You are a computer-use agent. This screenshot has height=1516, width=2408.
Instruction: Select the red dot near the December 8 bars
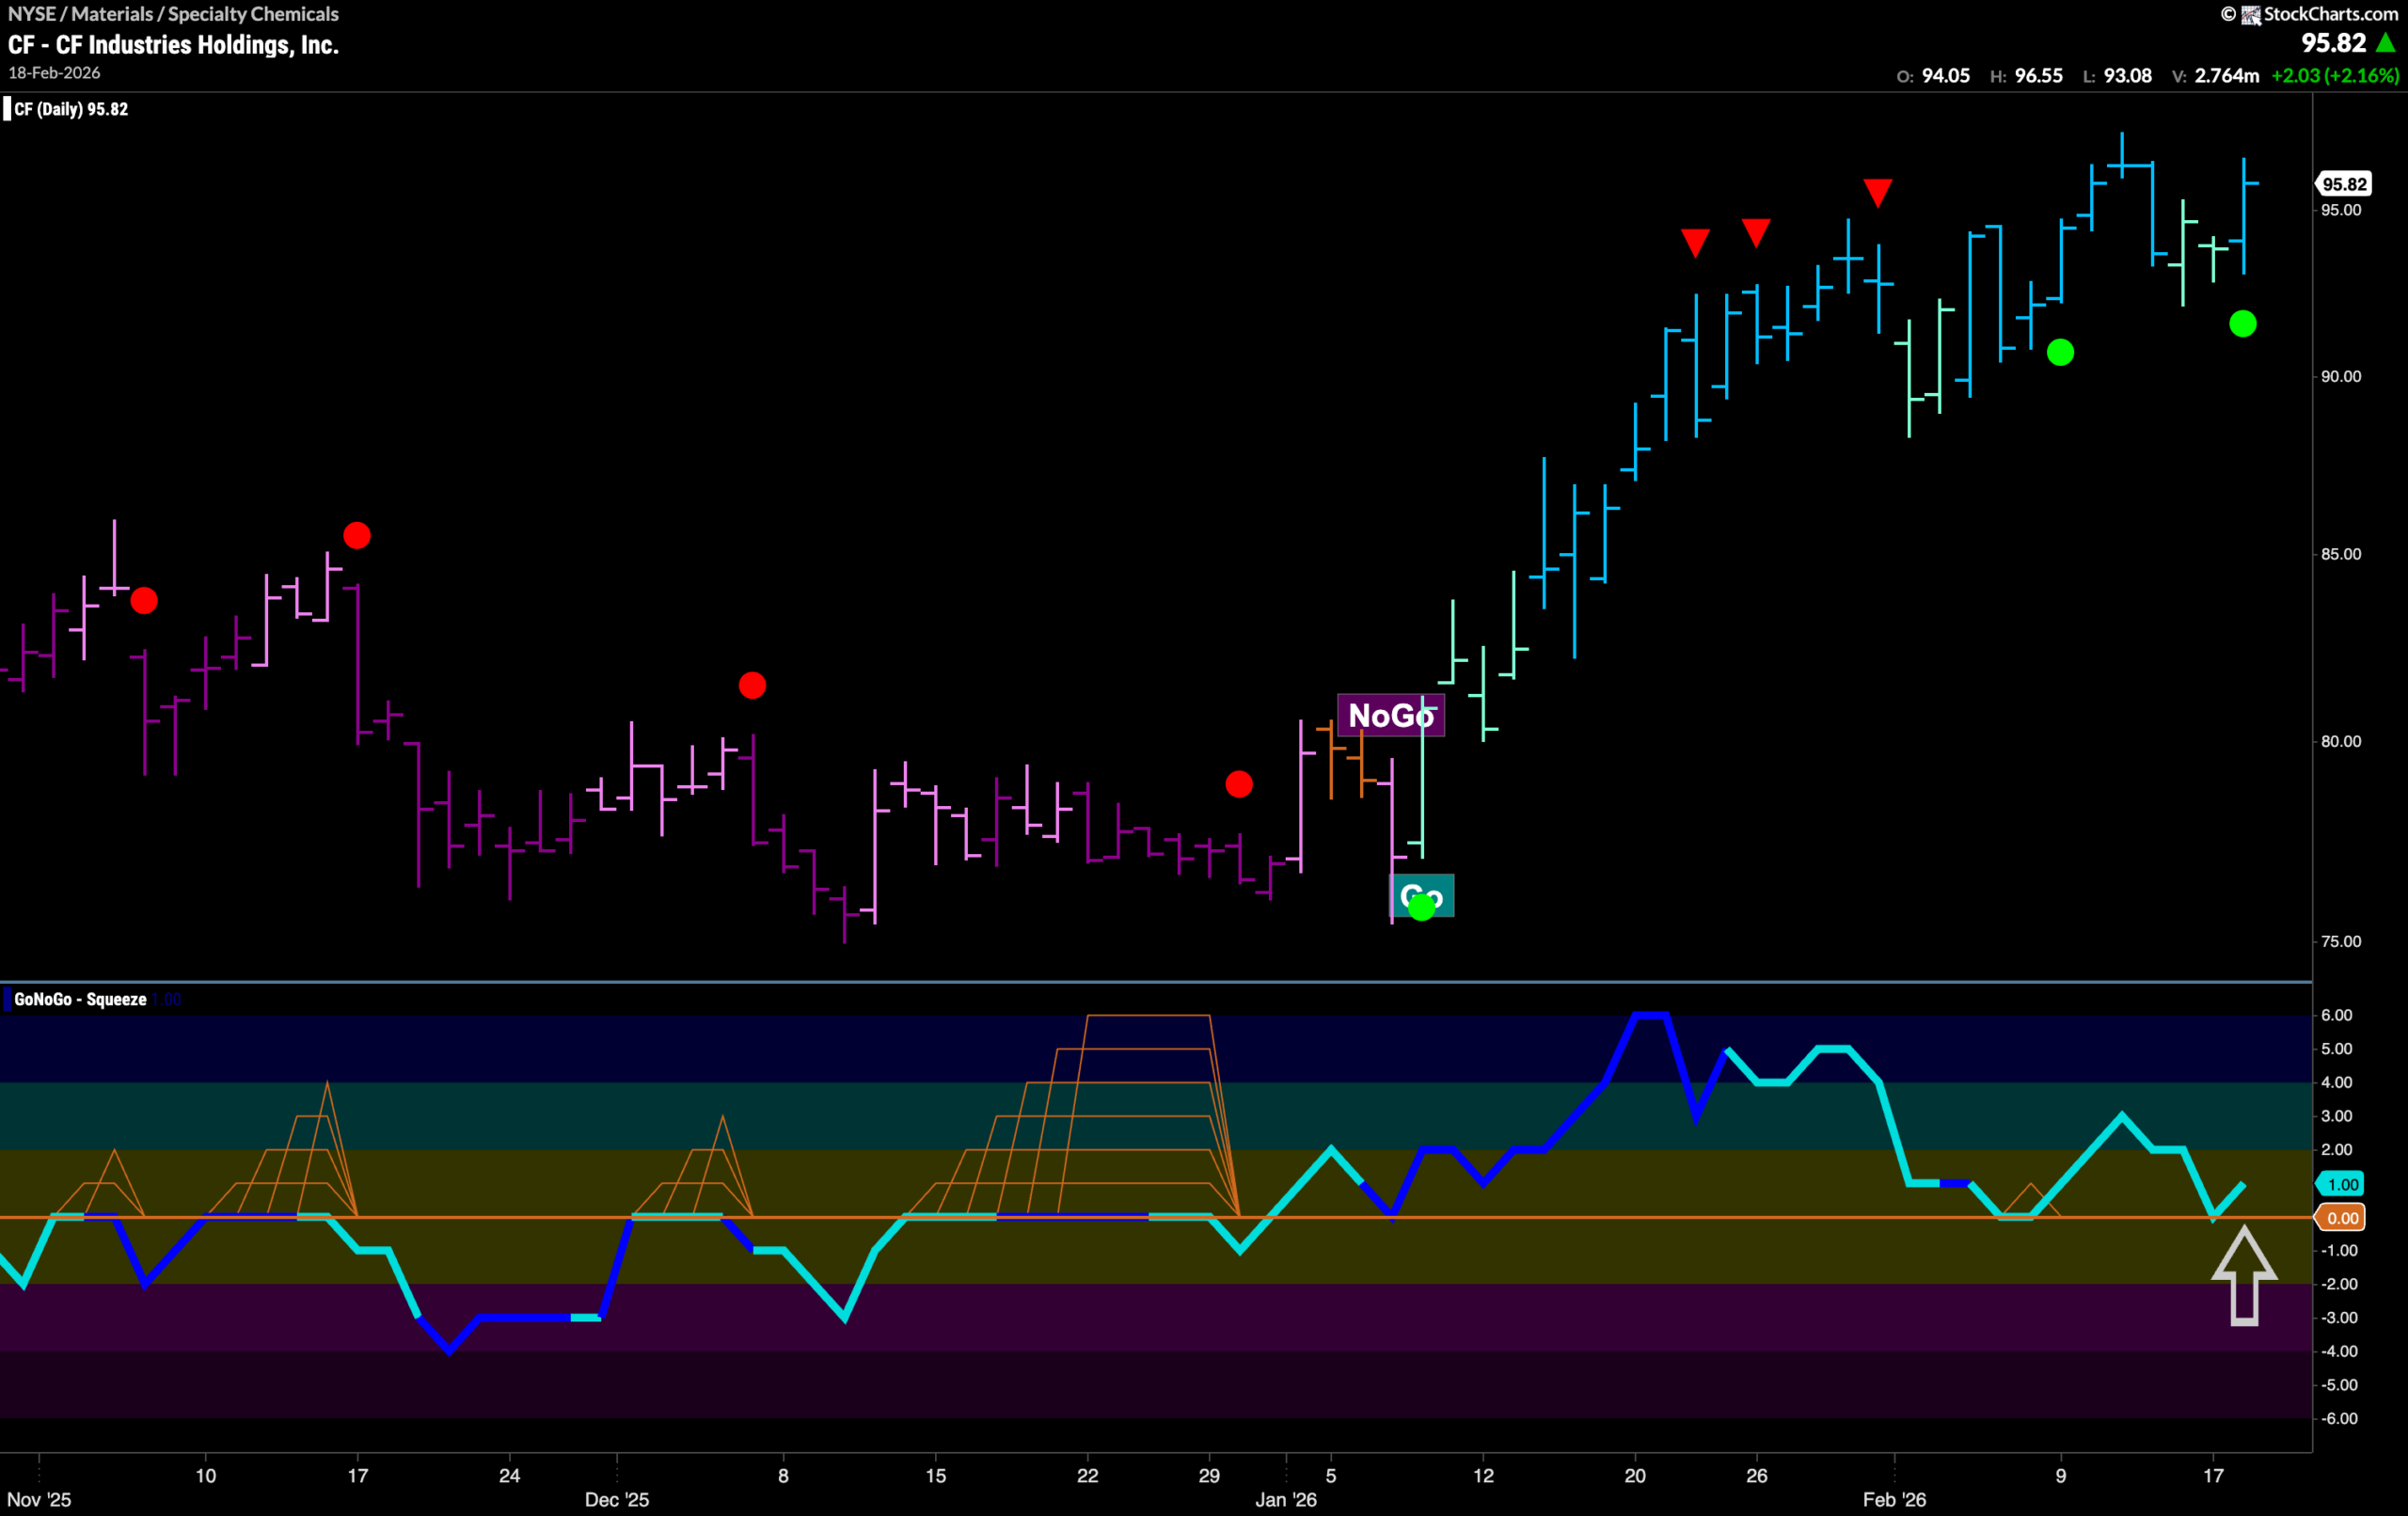752,684
